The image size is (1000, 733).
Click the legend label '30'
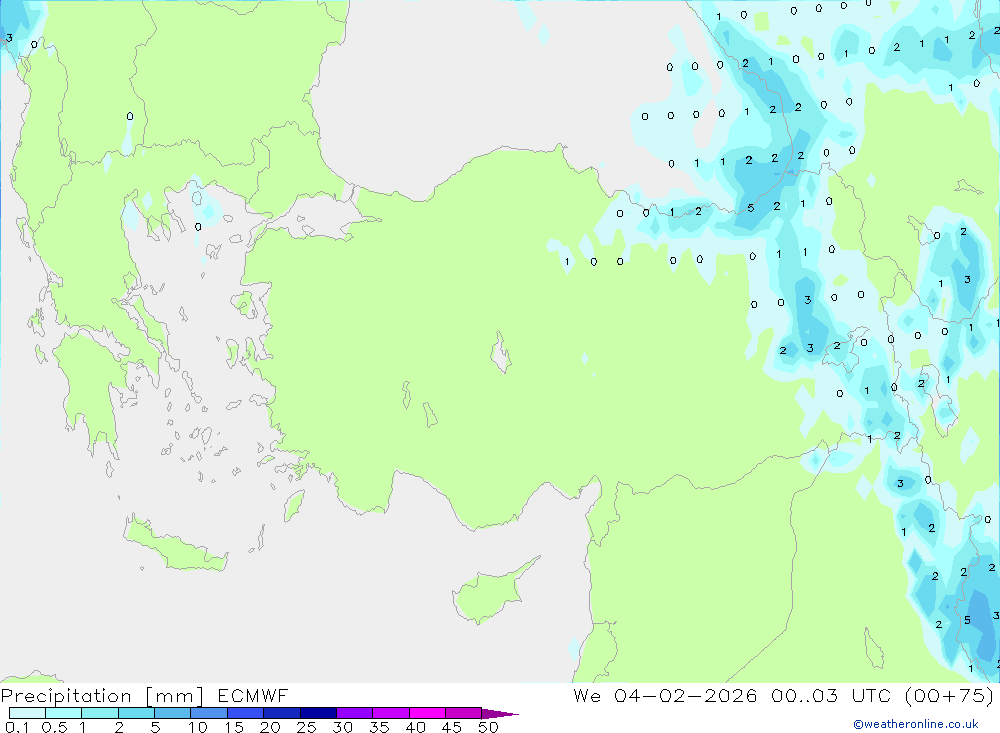343,727
